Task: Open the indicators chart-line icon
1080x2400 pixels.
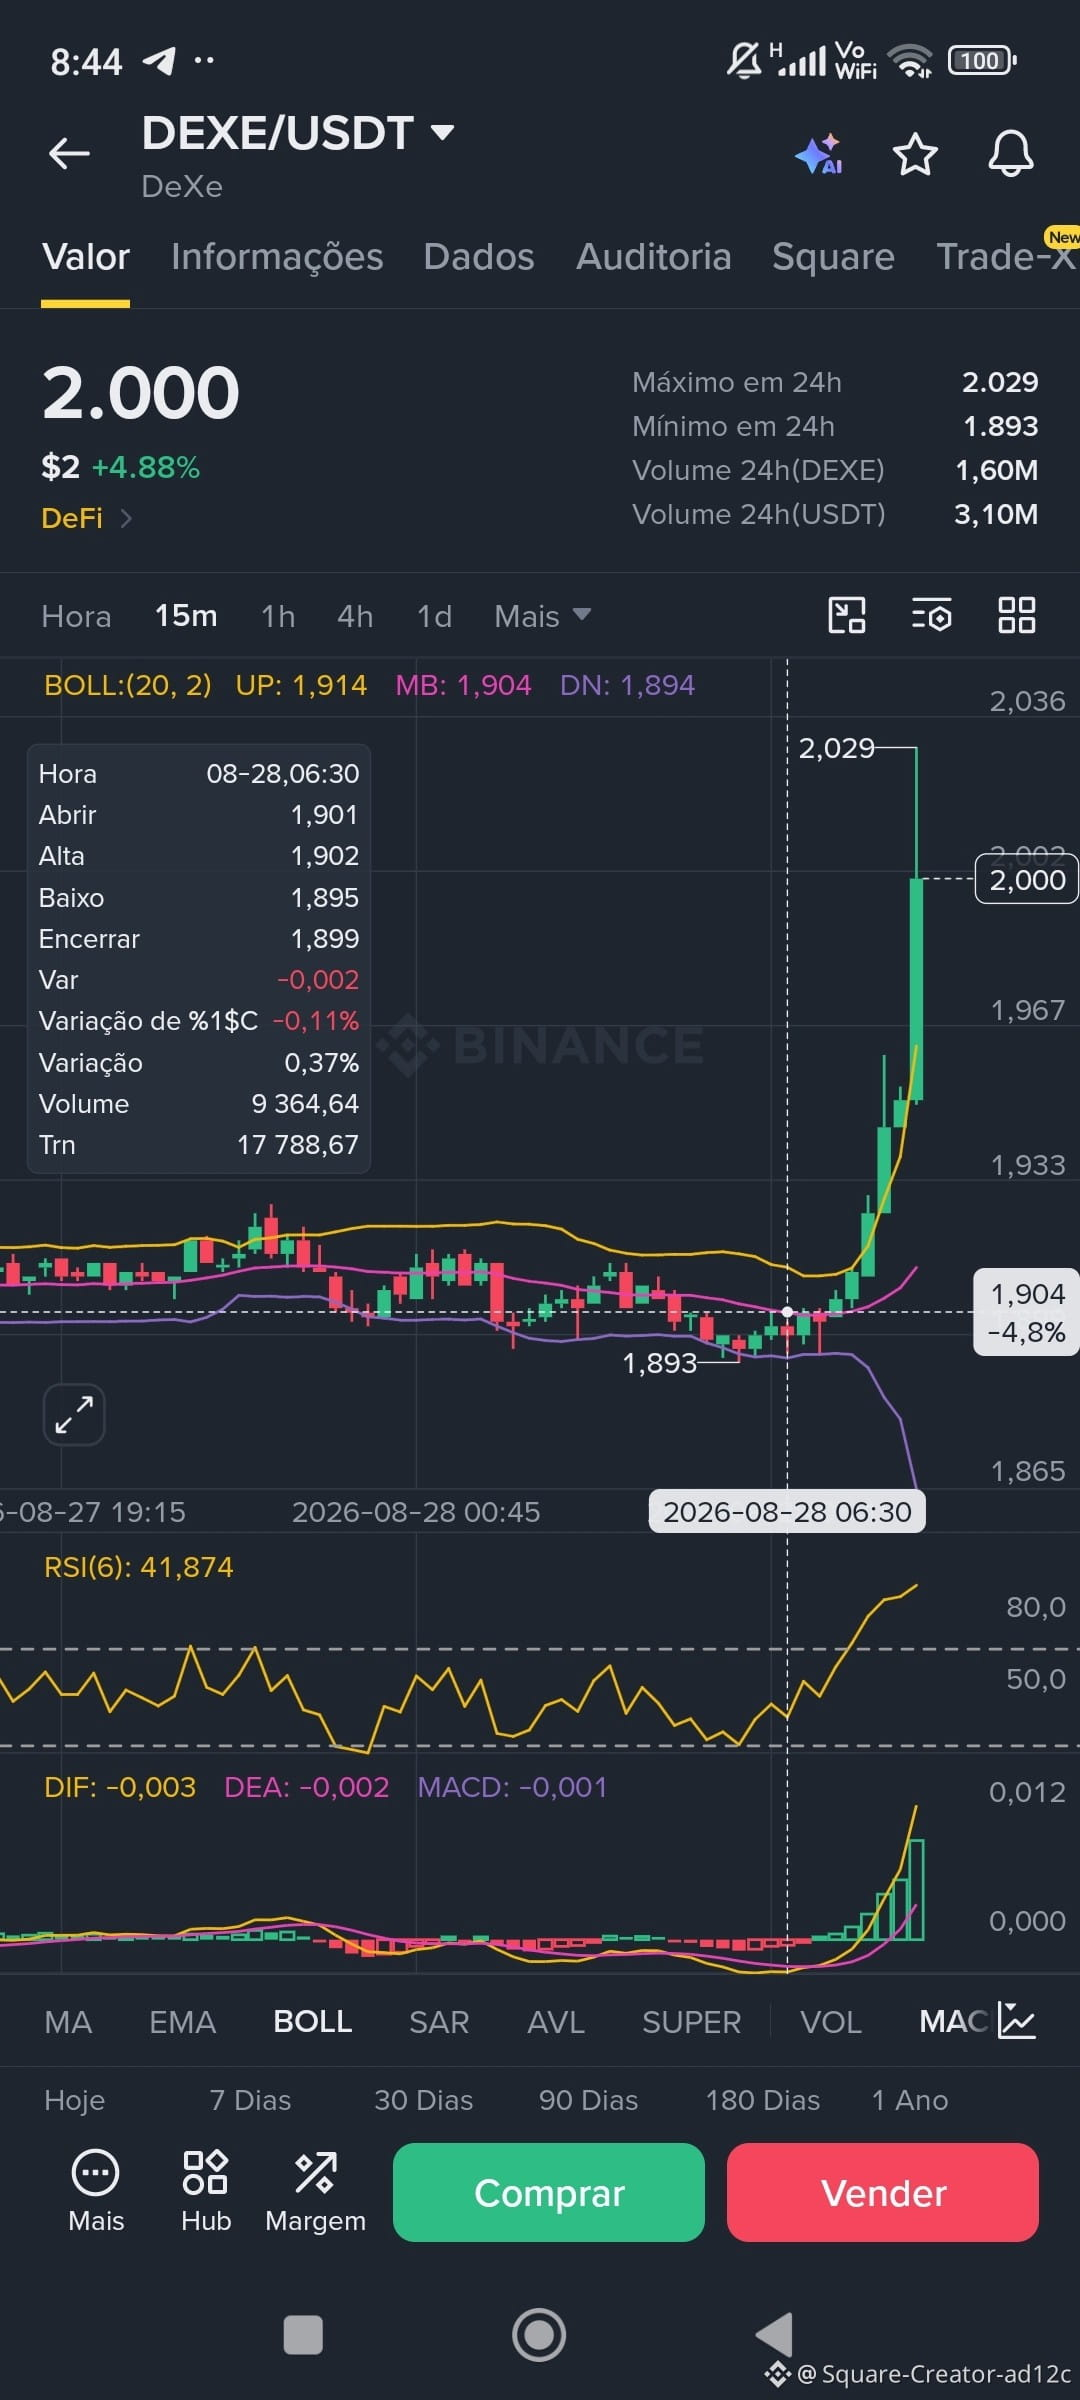Action: pos(1017,2021)
